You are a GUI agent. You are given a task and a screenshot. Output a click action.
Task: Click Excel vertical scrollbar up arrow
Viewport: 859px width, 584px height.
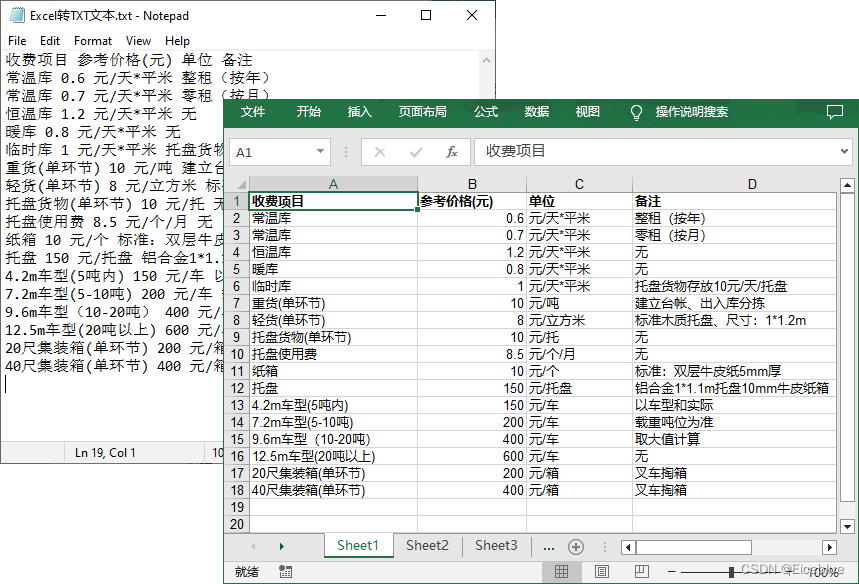pyautogui.click(x=847, y=185)
